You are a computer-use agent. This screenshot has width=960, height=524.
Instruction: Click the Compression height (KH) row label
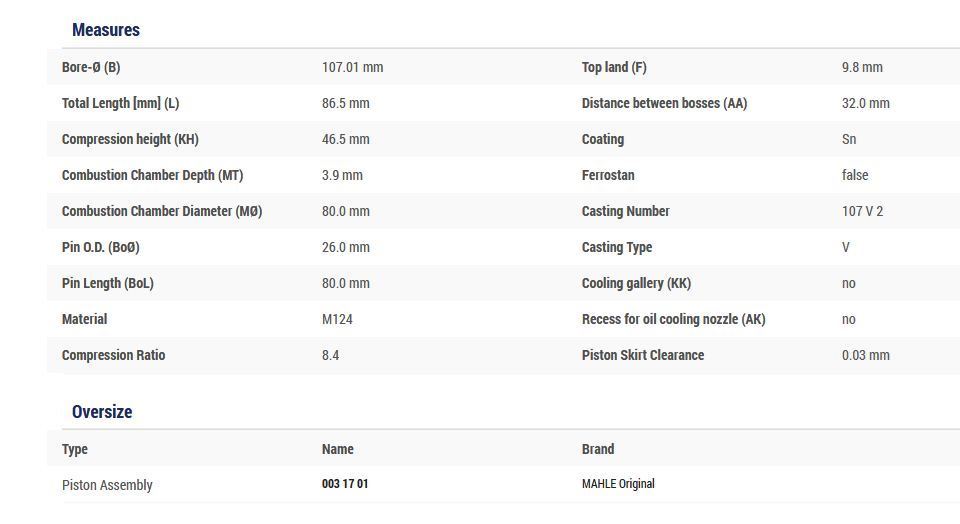point(130,139)
